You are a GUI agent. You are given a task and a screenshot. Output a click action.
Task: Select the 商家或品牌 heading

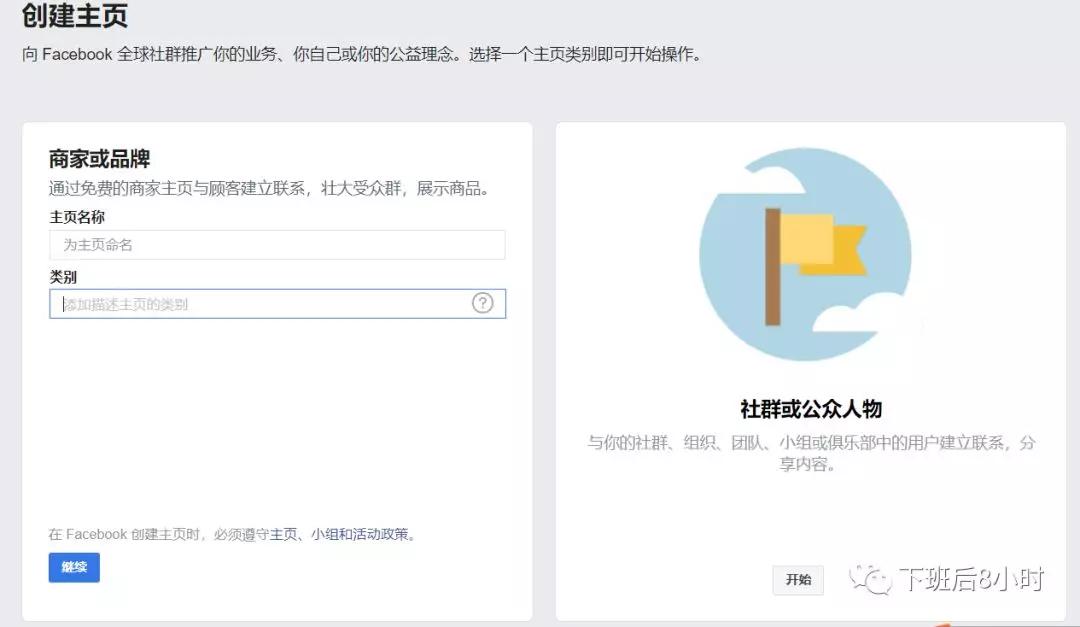pos(99,159)
